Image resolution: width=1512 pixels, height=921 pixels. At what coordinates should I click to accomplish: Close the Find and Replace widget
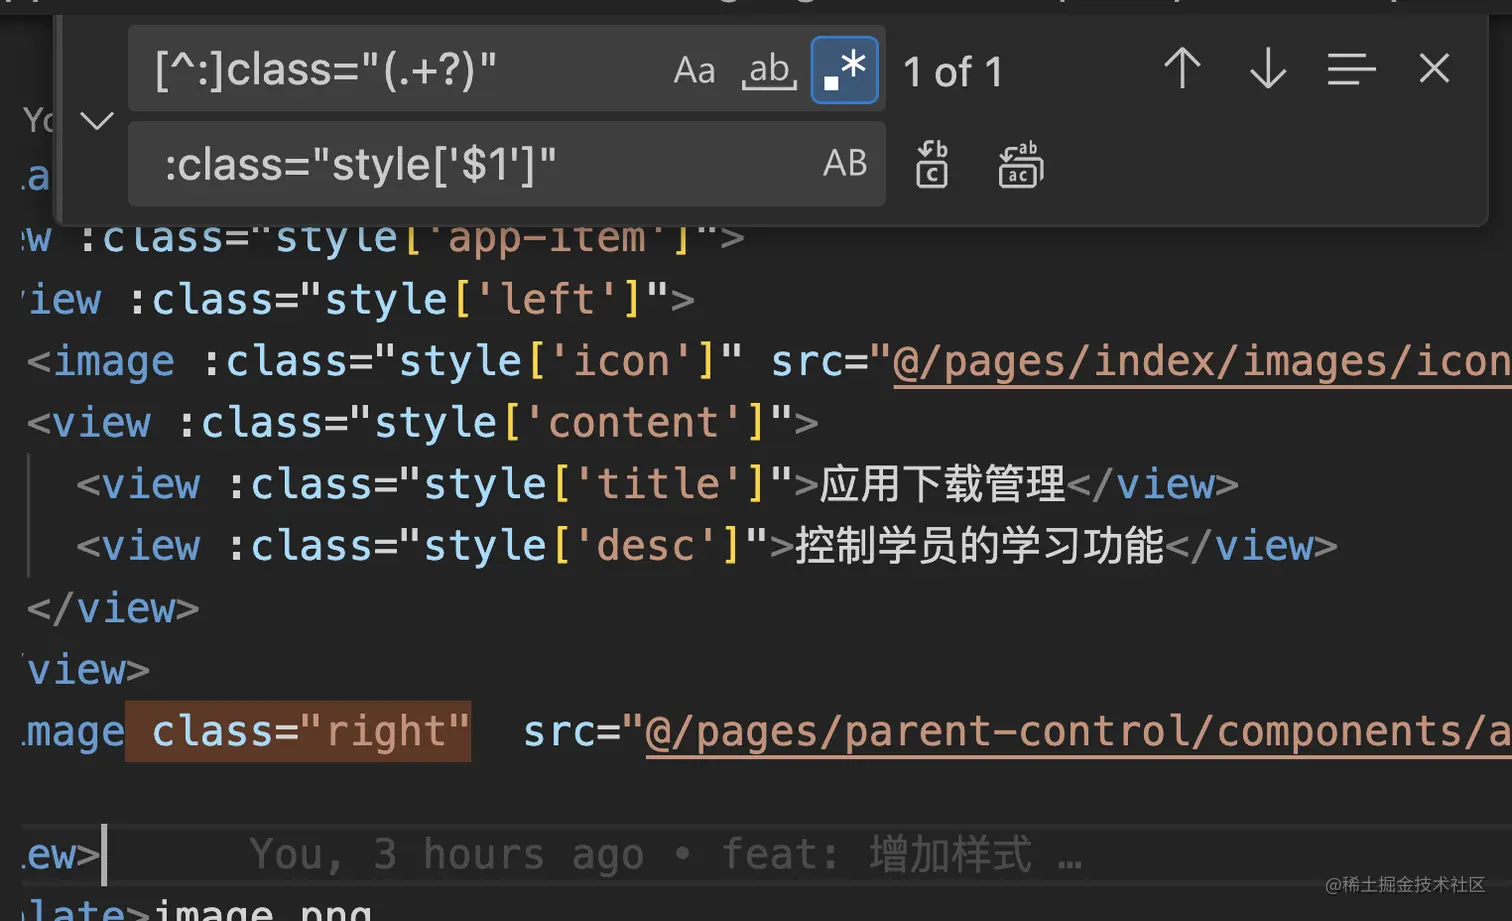[1434, 69]
